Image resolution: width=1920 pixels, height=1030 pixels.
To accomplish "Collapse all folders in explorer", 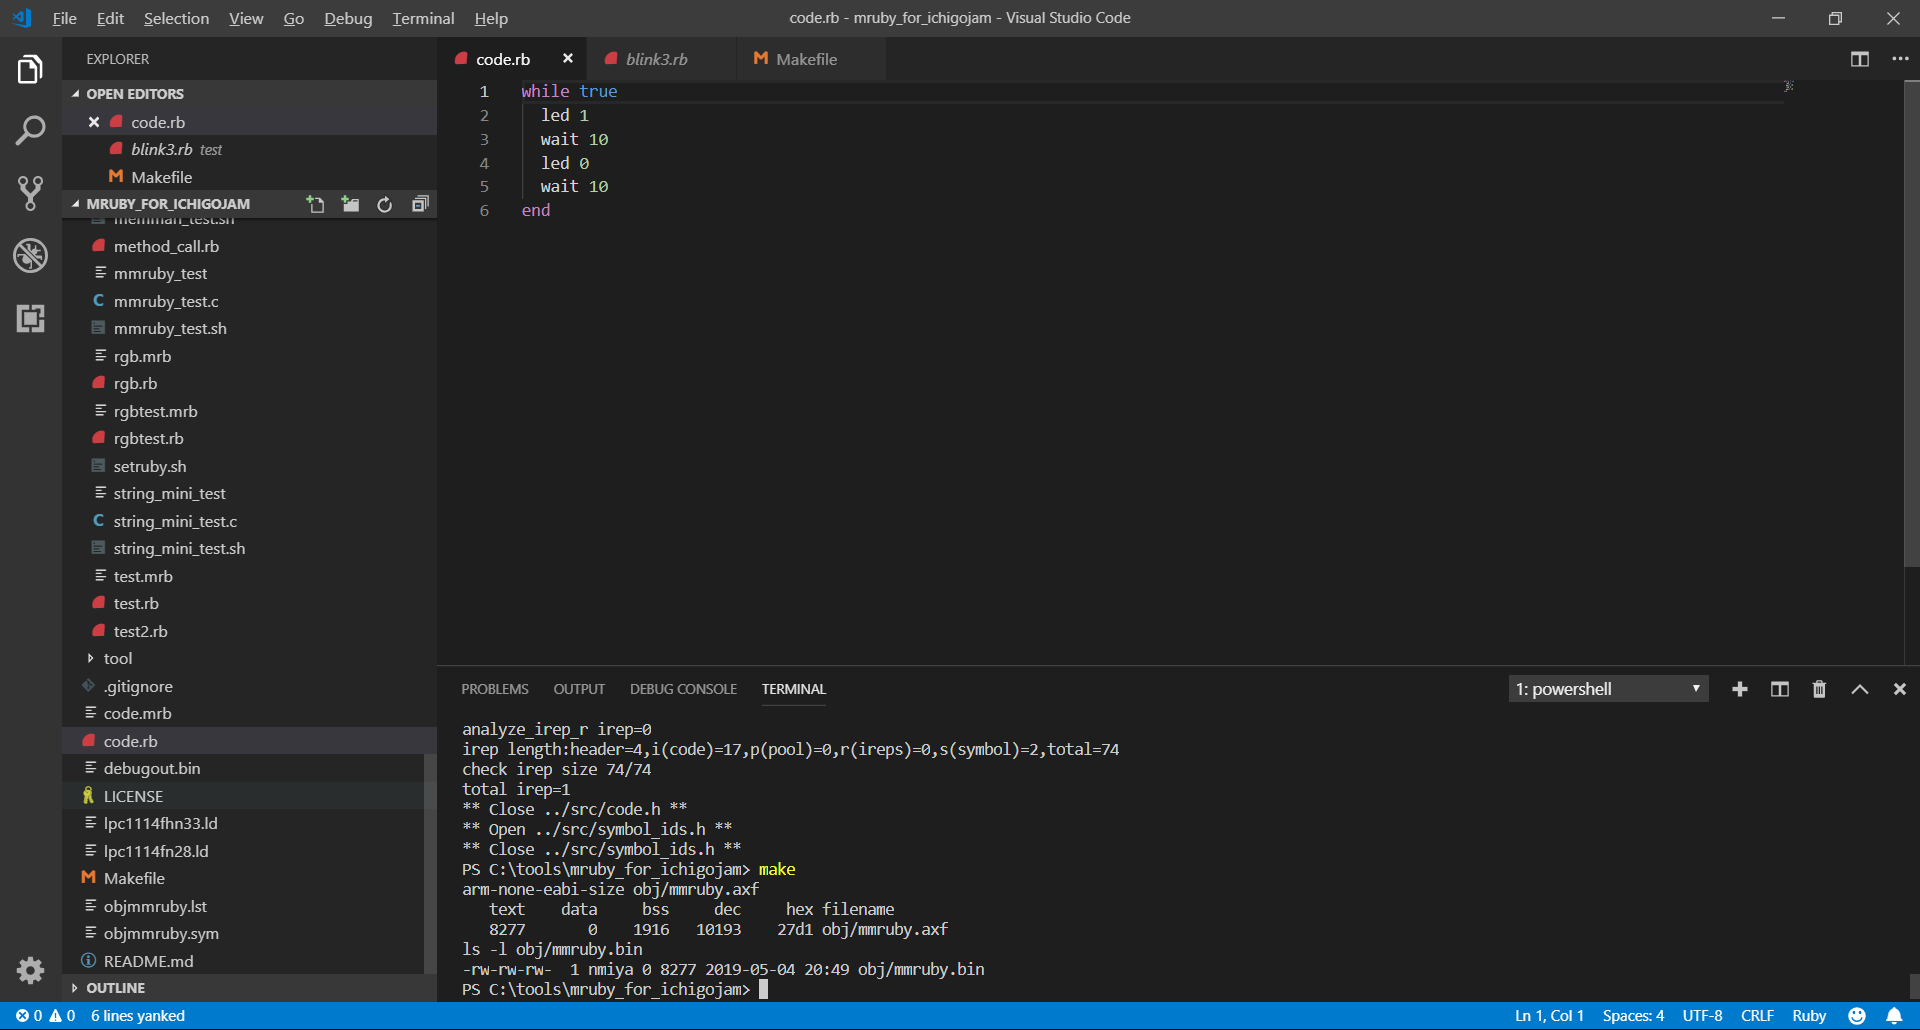I will pos(420,204).
